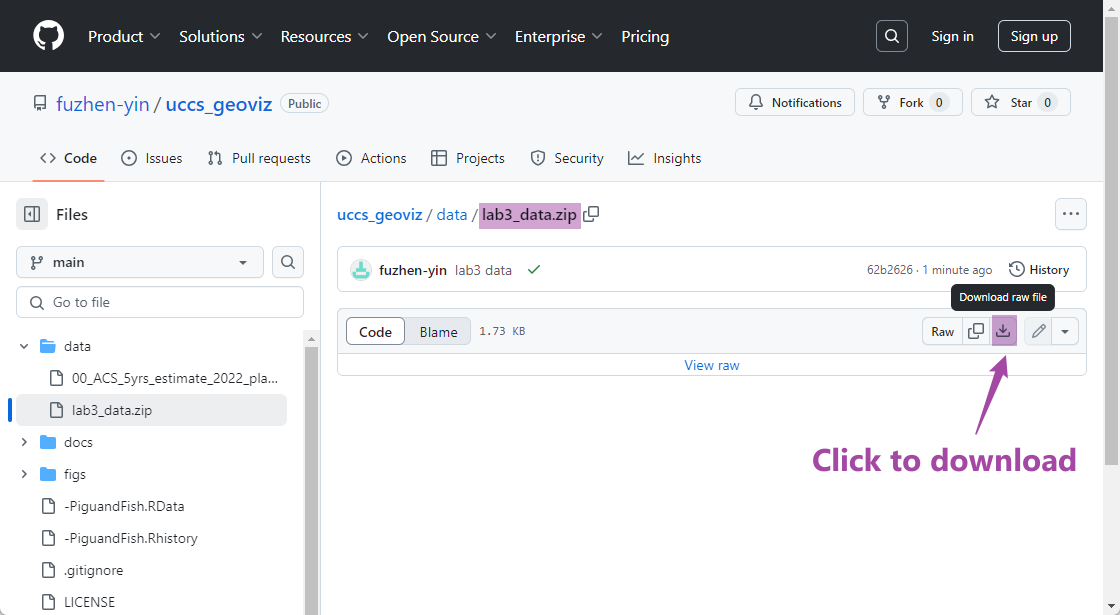This screenshot has height=615, width=1120.
Task: Open fuzhen-yin owner profile link
Action: tap(103, 104)
